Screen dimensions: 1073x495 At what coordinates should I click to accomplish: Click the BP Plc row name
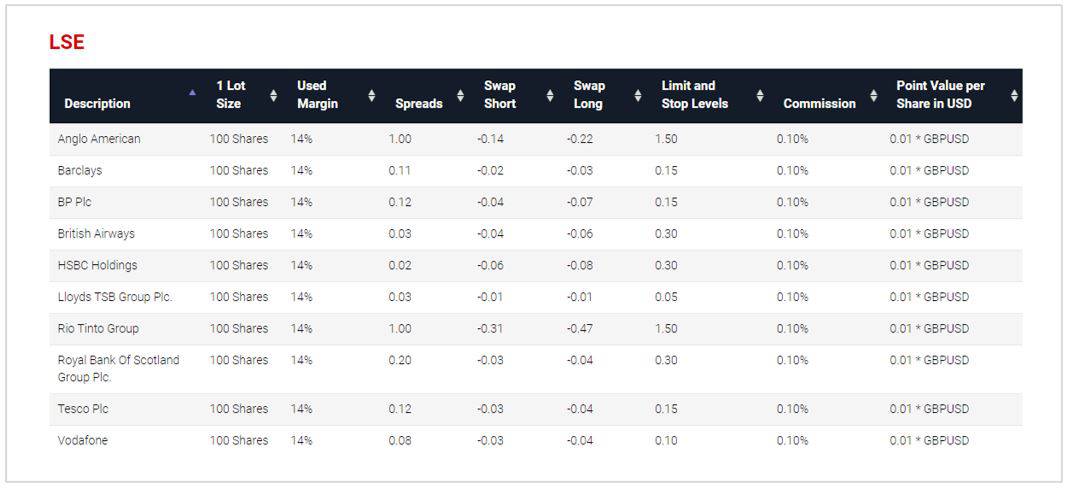(75, 202)
